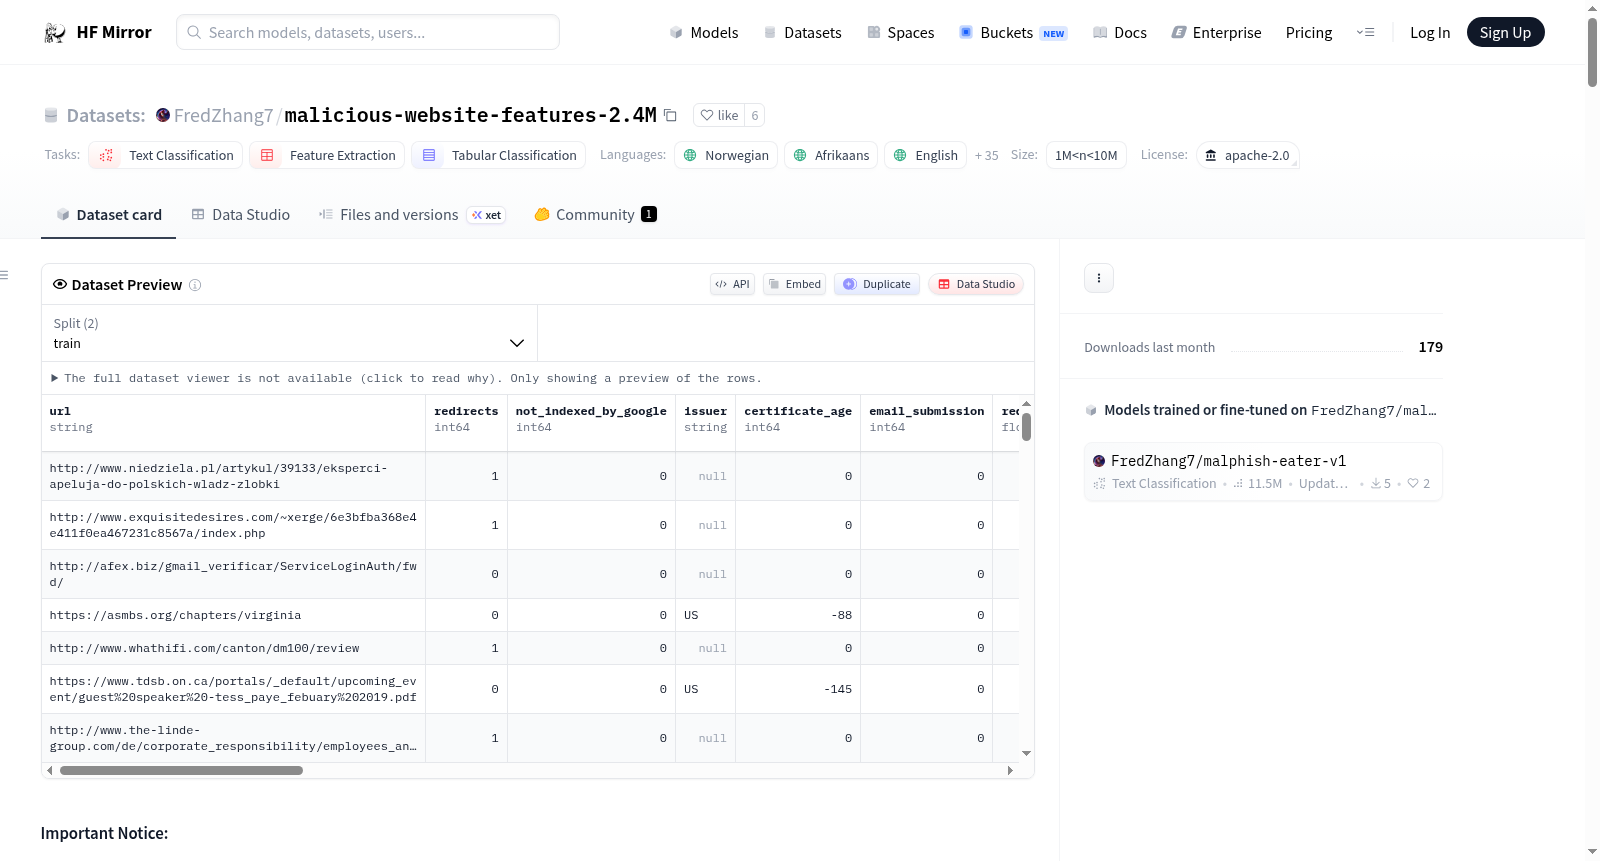Screen dimensions: 1600x861
Task: Click the search magnifier icon
Action: coord(194,33)
